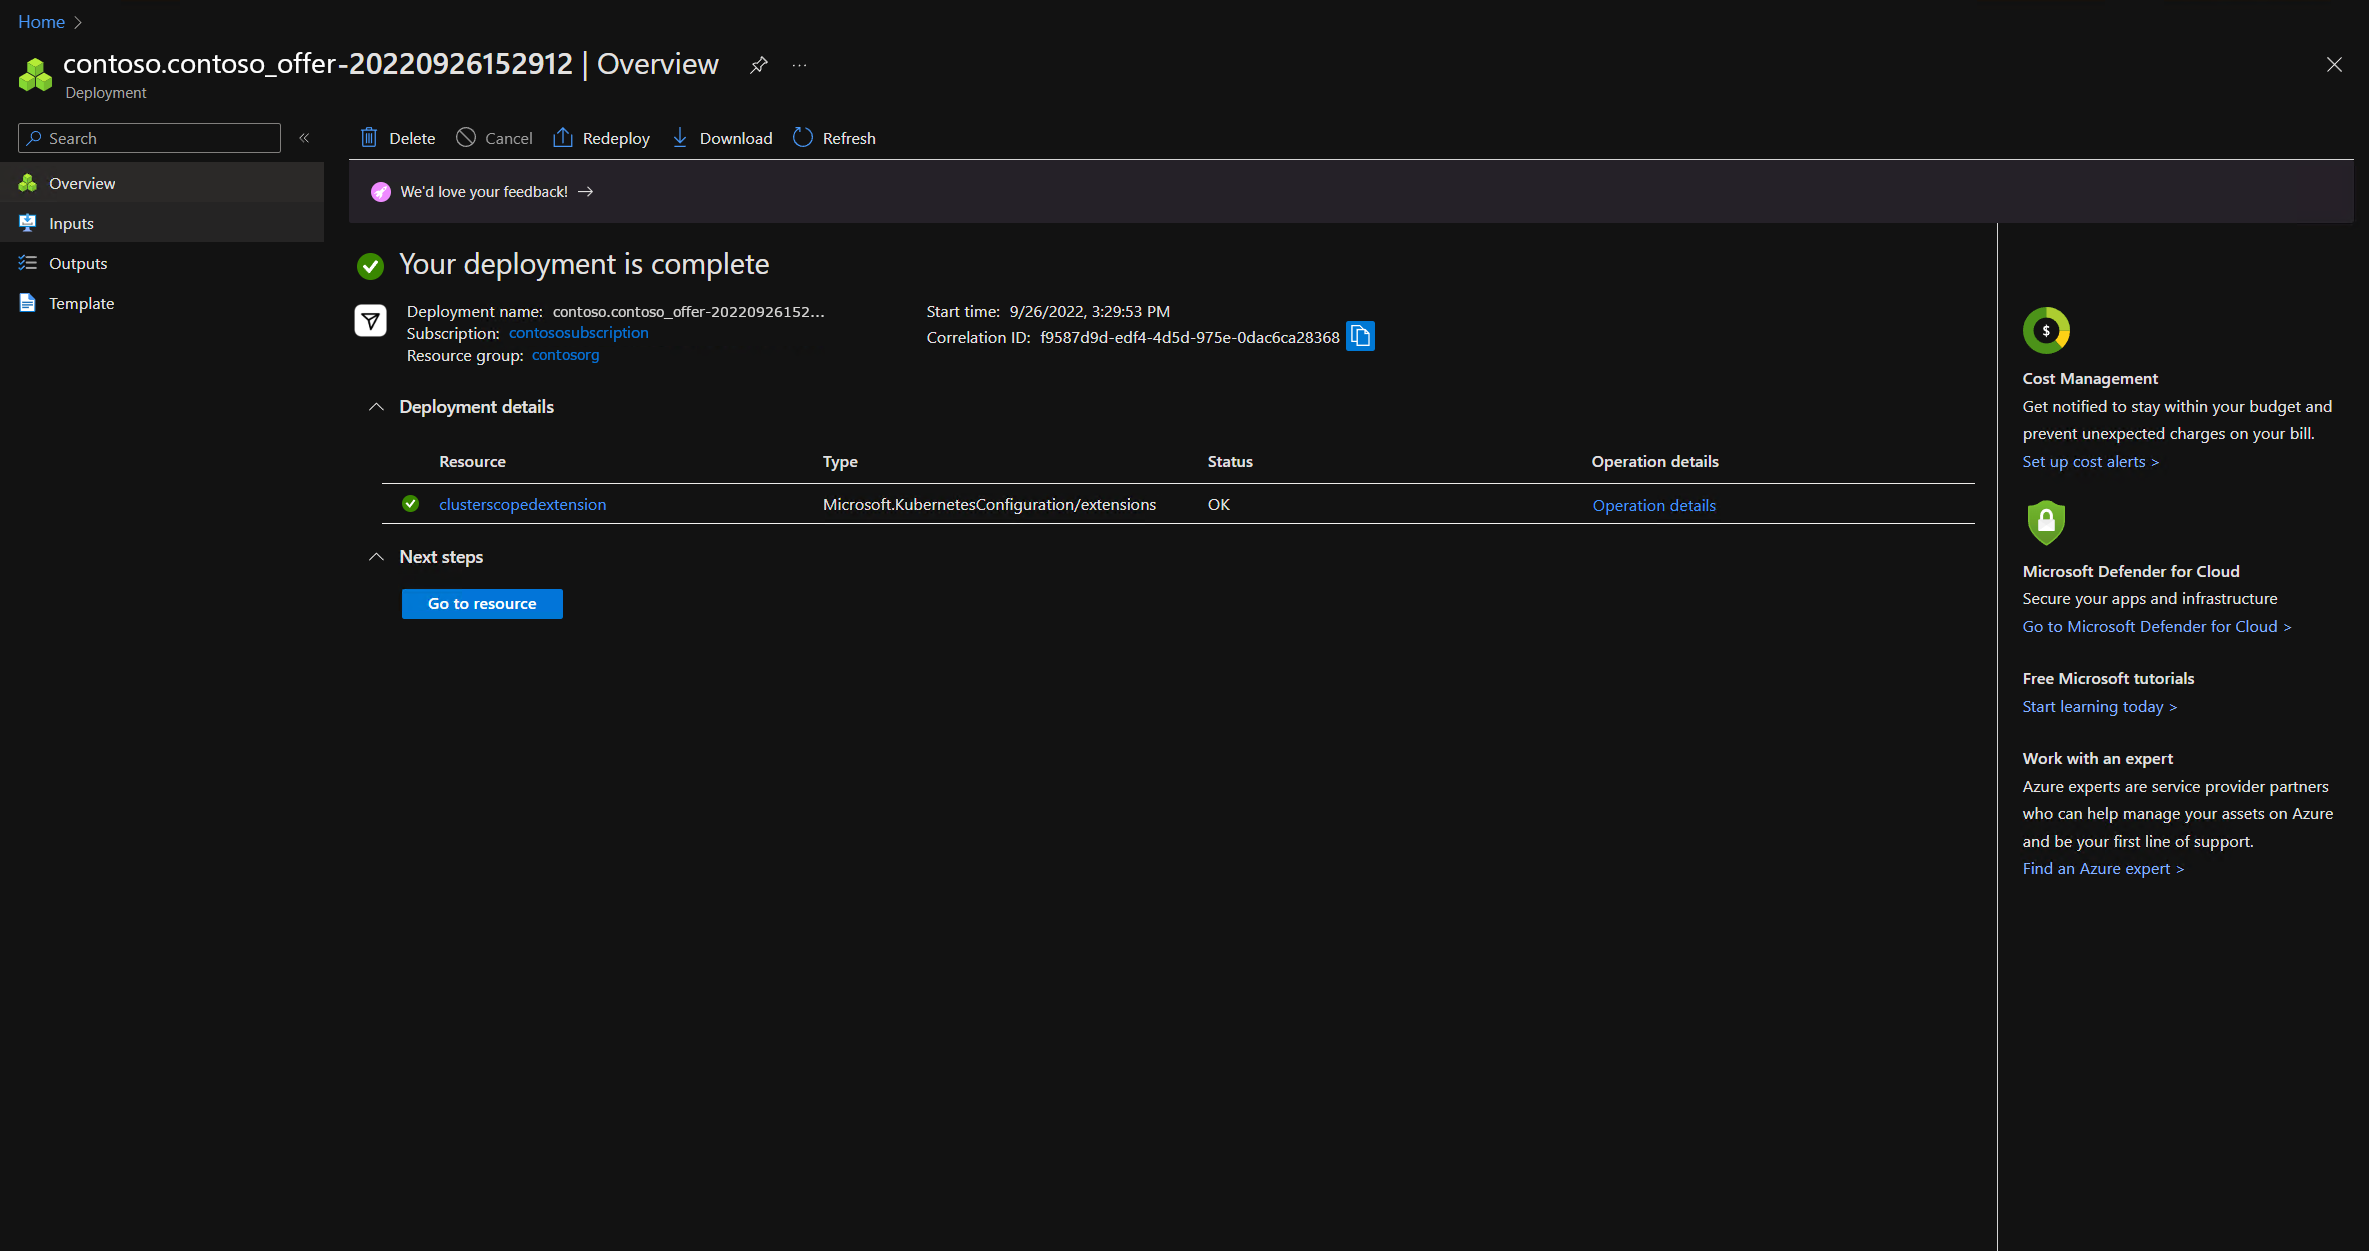Click the Refresh circular arrow icon
2369x1251 pixels.
click(x=803, y=138)
